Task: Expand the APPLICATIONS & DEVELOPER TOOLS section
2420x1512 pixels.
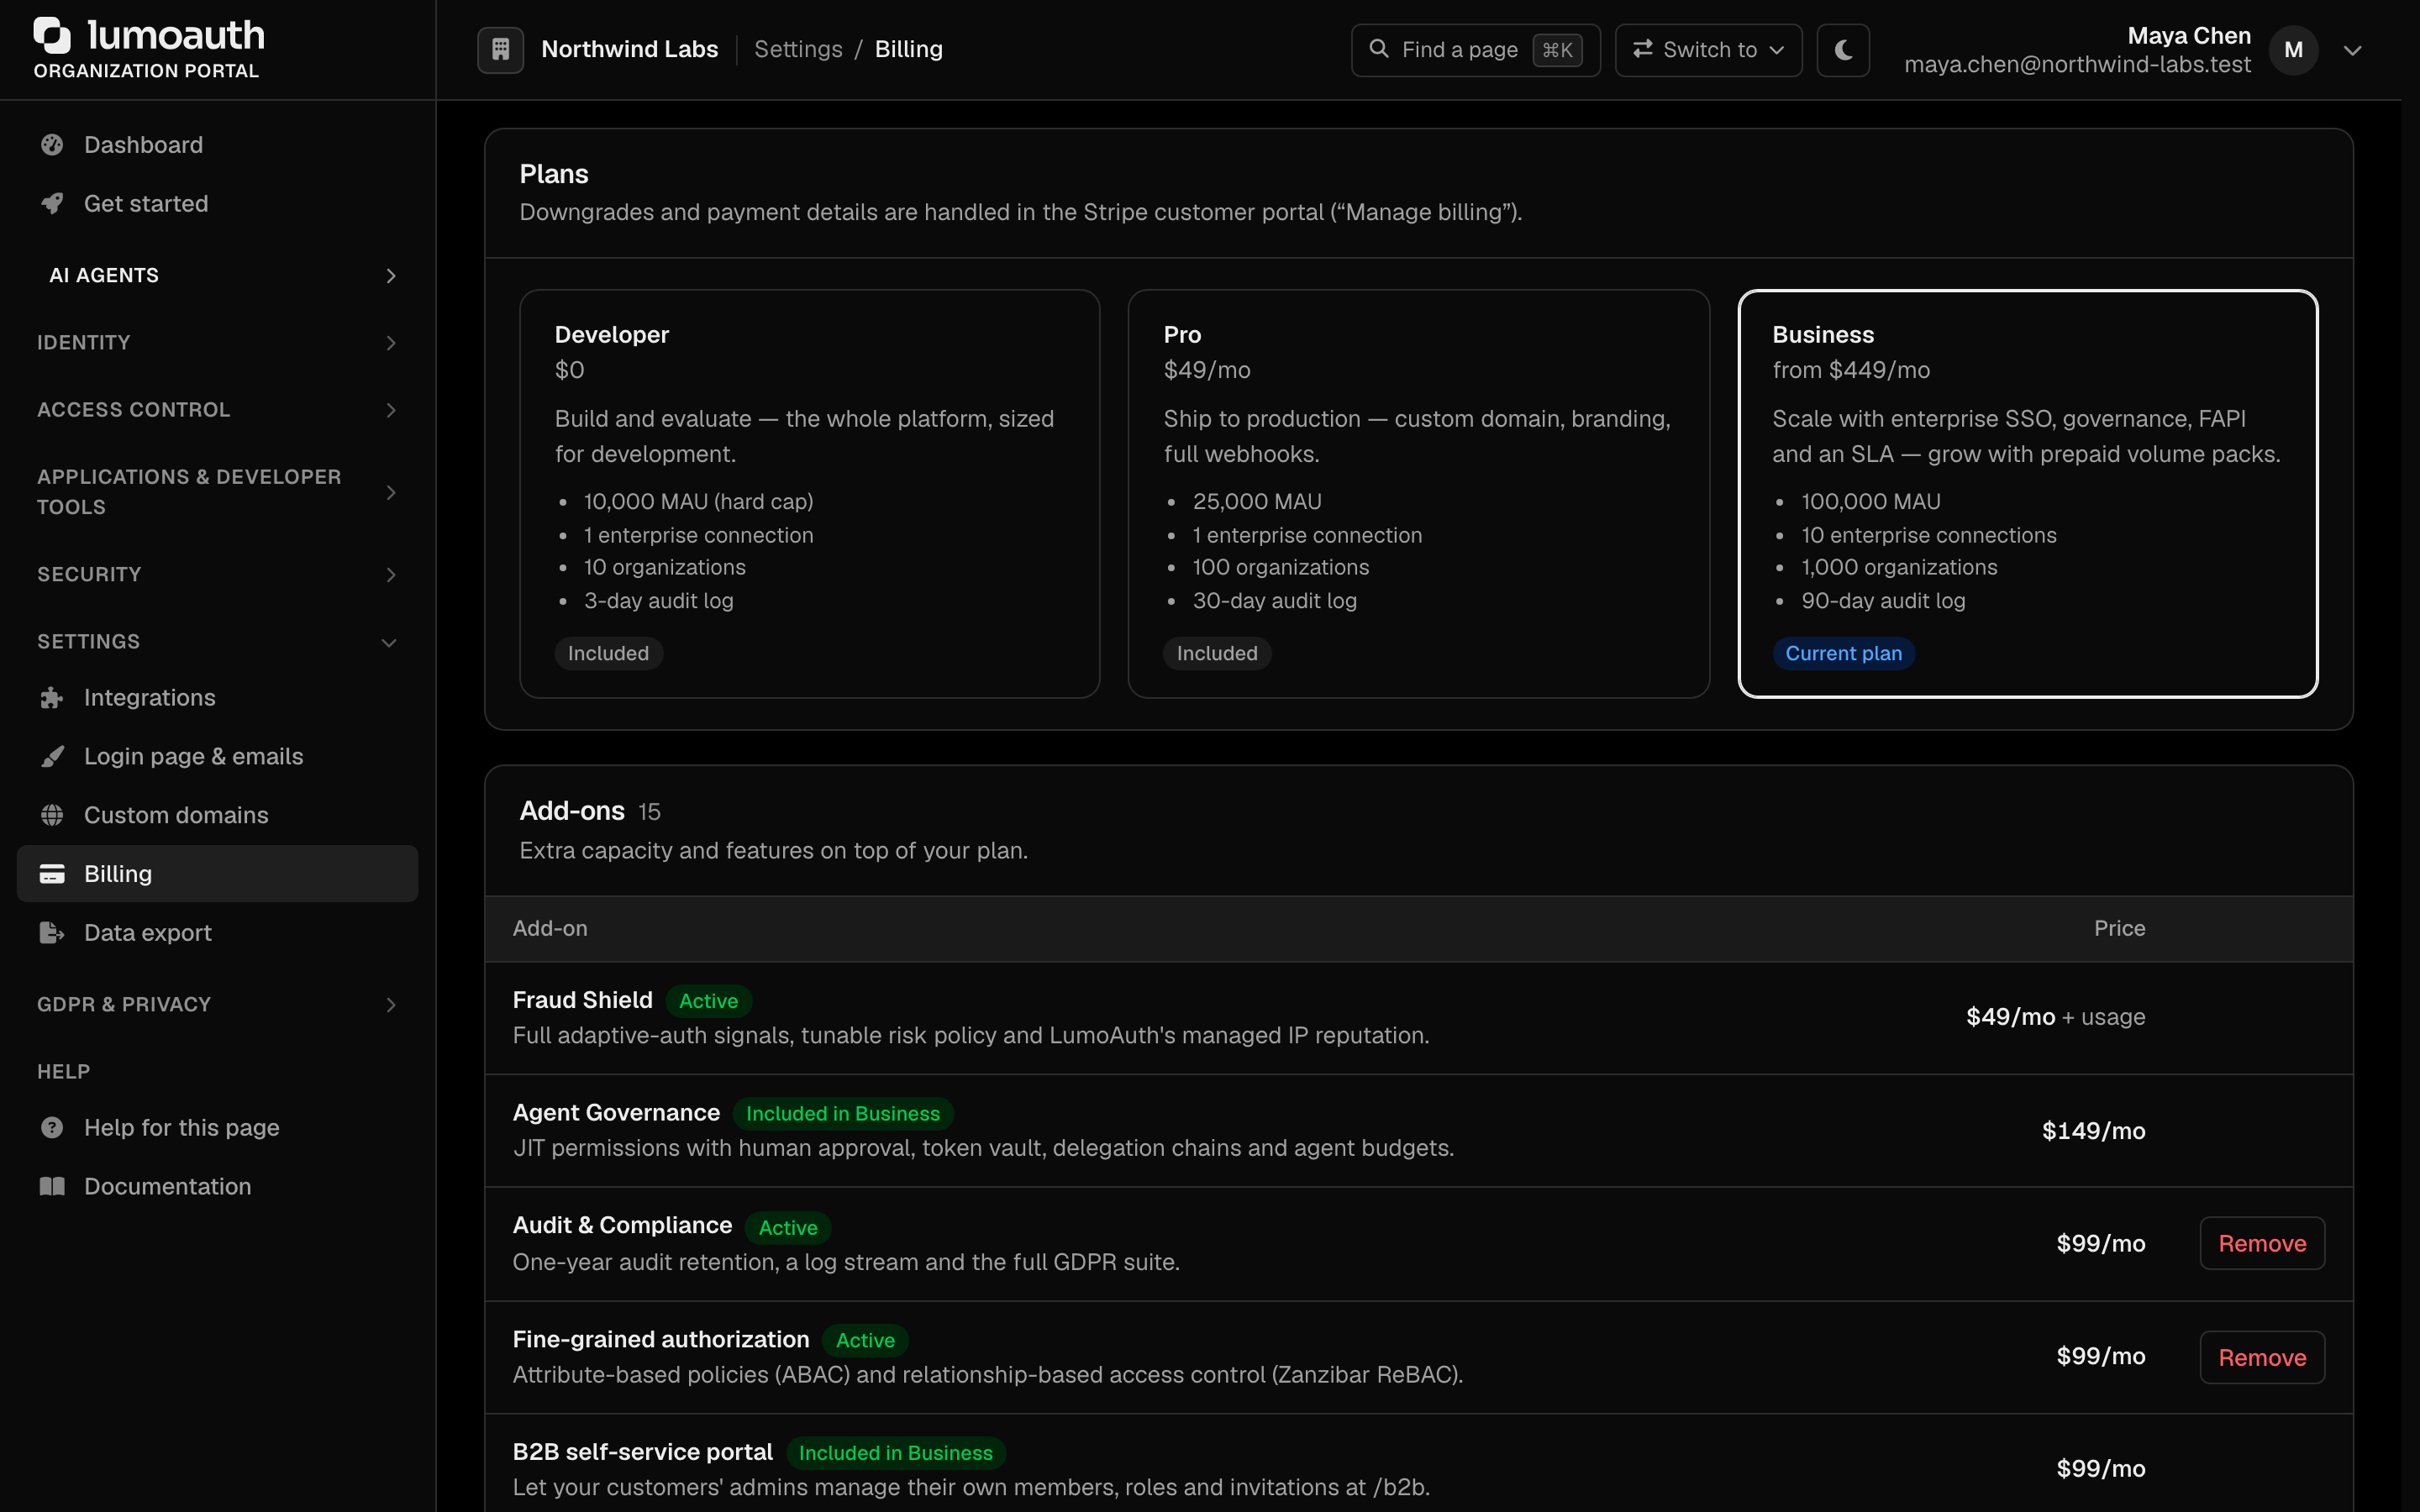Action: point(217,492)
